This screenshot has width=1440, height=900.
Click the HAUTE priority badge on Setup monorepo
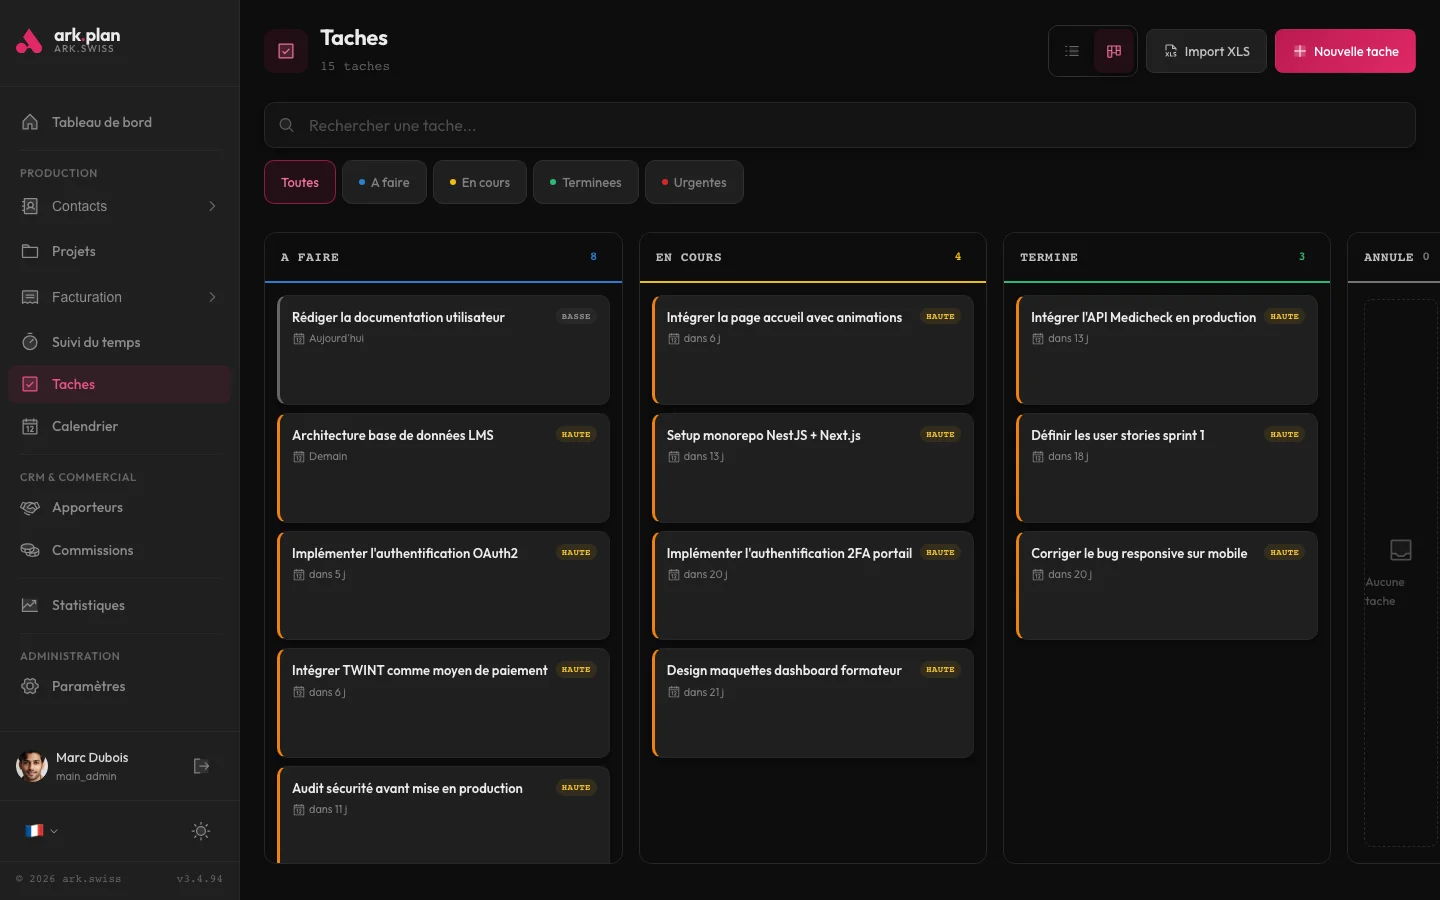pos(940,435)
